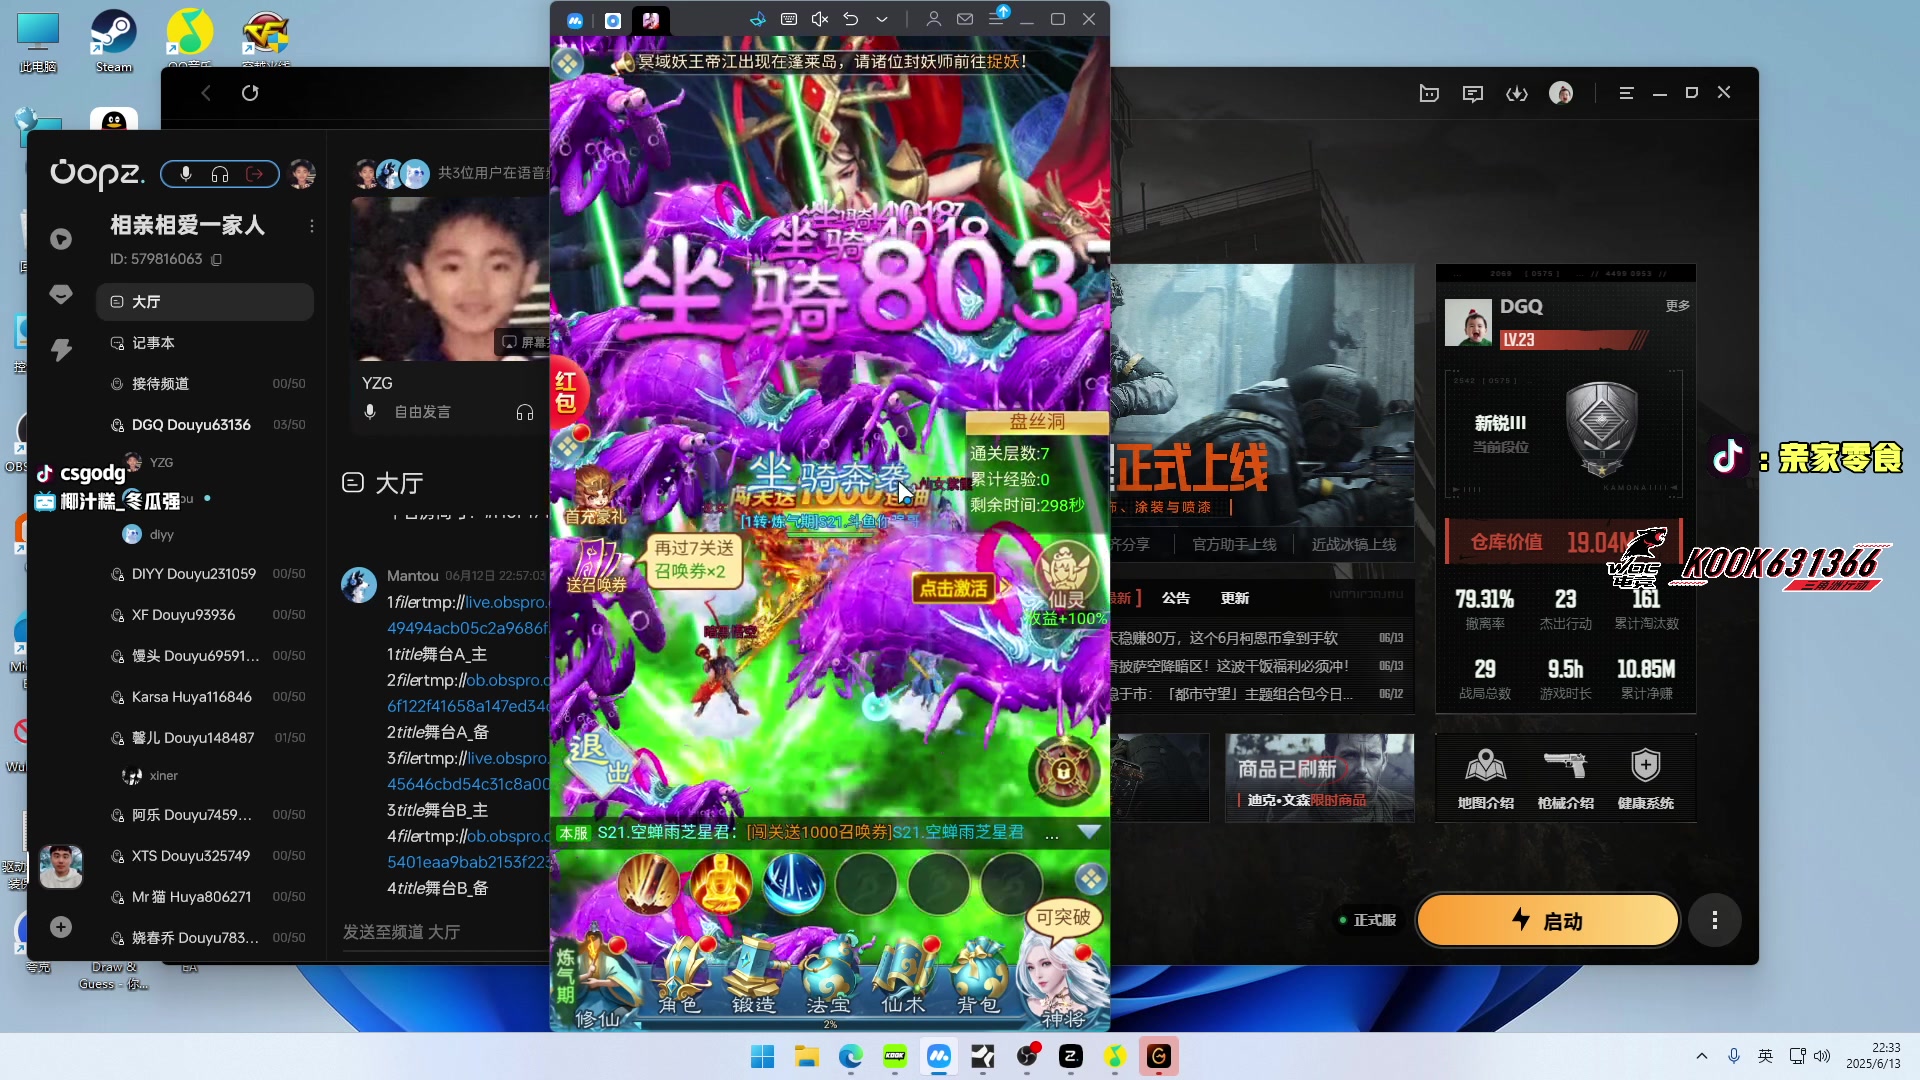1920x1080 pixels.
Task: Open launcher hamburger menu icon
Action: pos(1626,93)
